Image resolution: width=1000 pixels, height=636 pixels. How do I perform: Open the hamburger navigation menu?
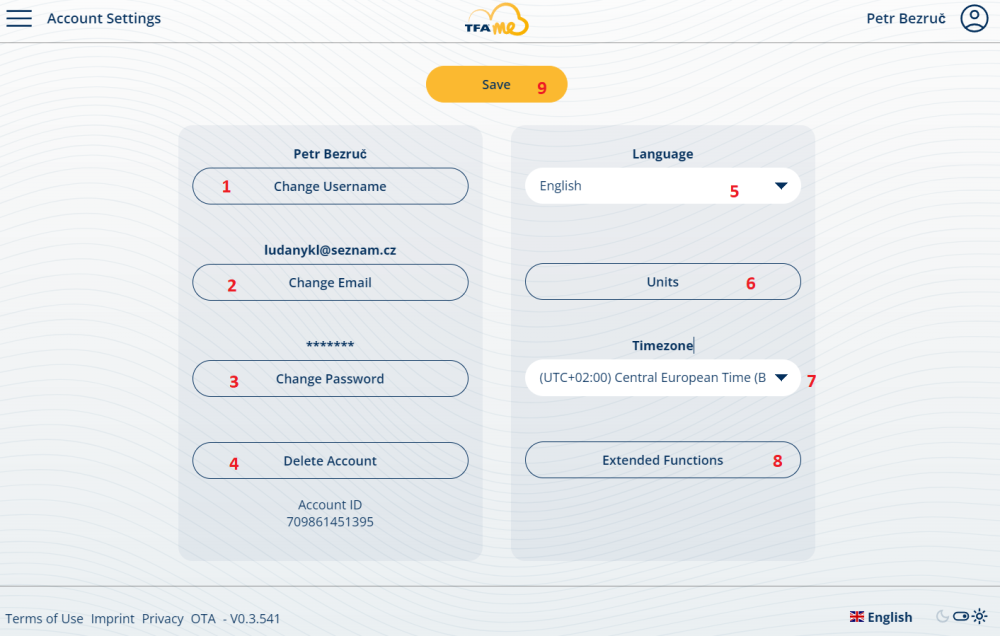pos(19,18)
